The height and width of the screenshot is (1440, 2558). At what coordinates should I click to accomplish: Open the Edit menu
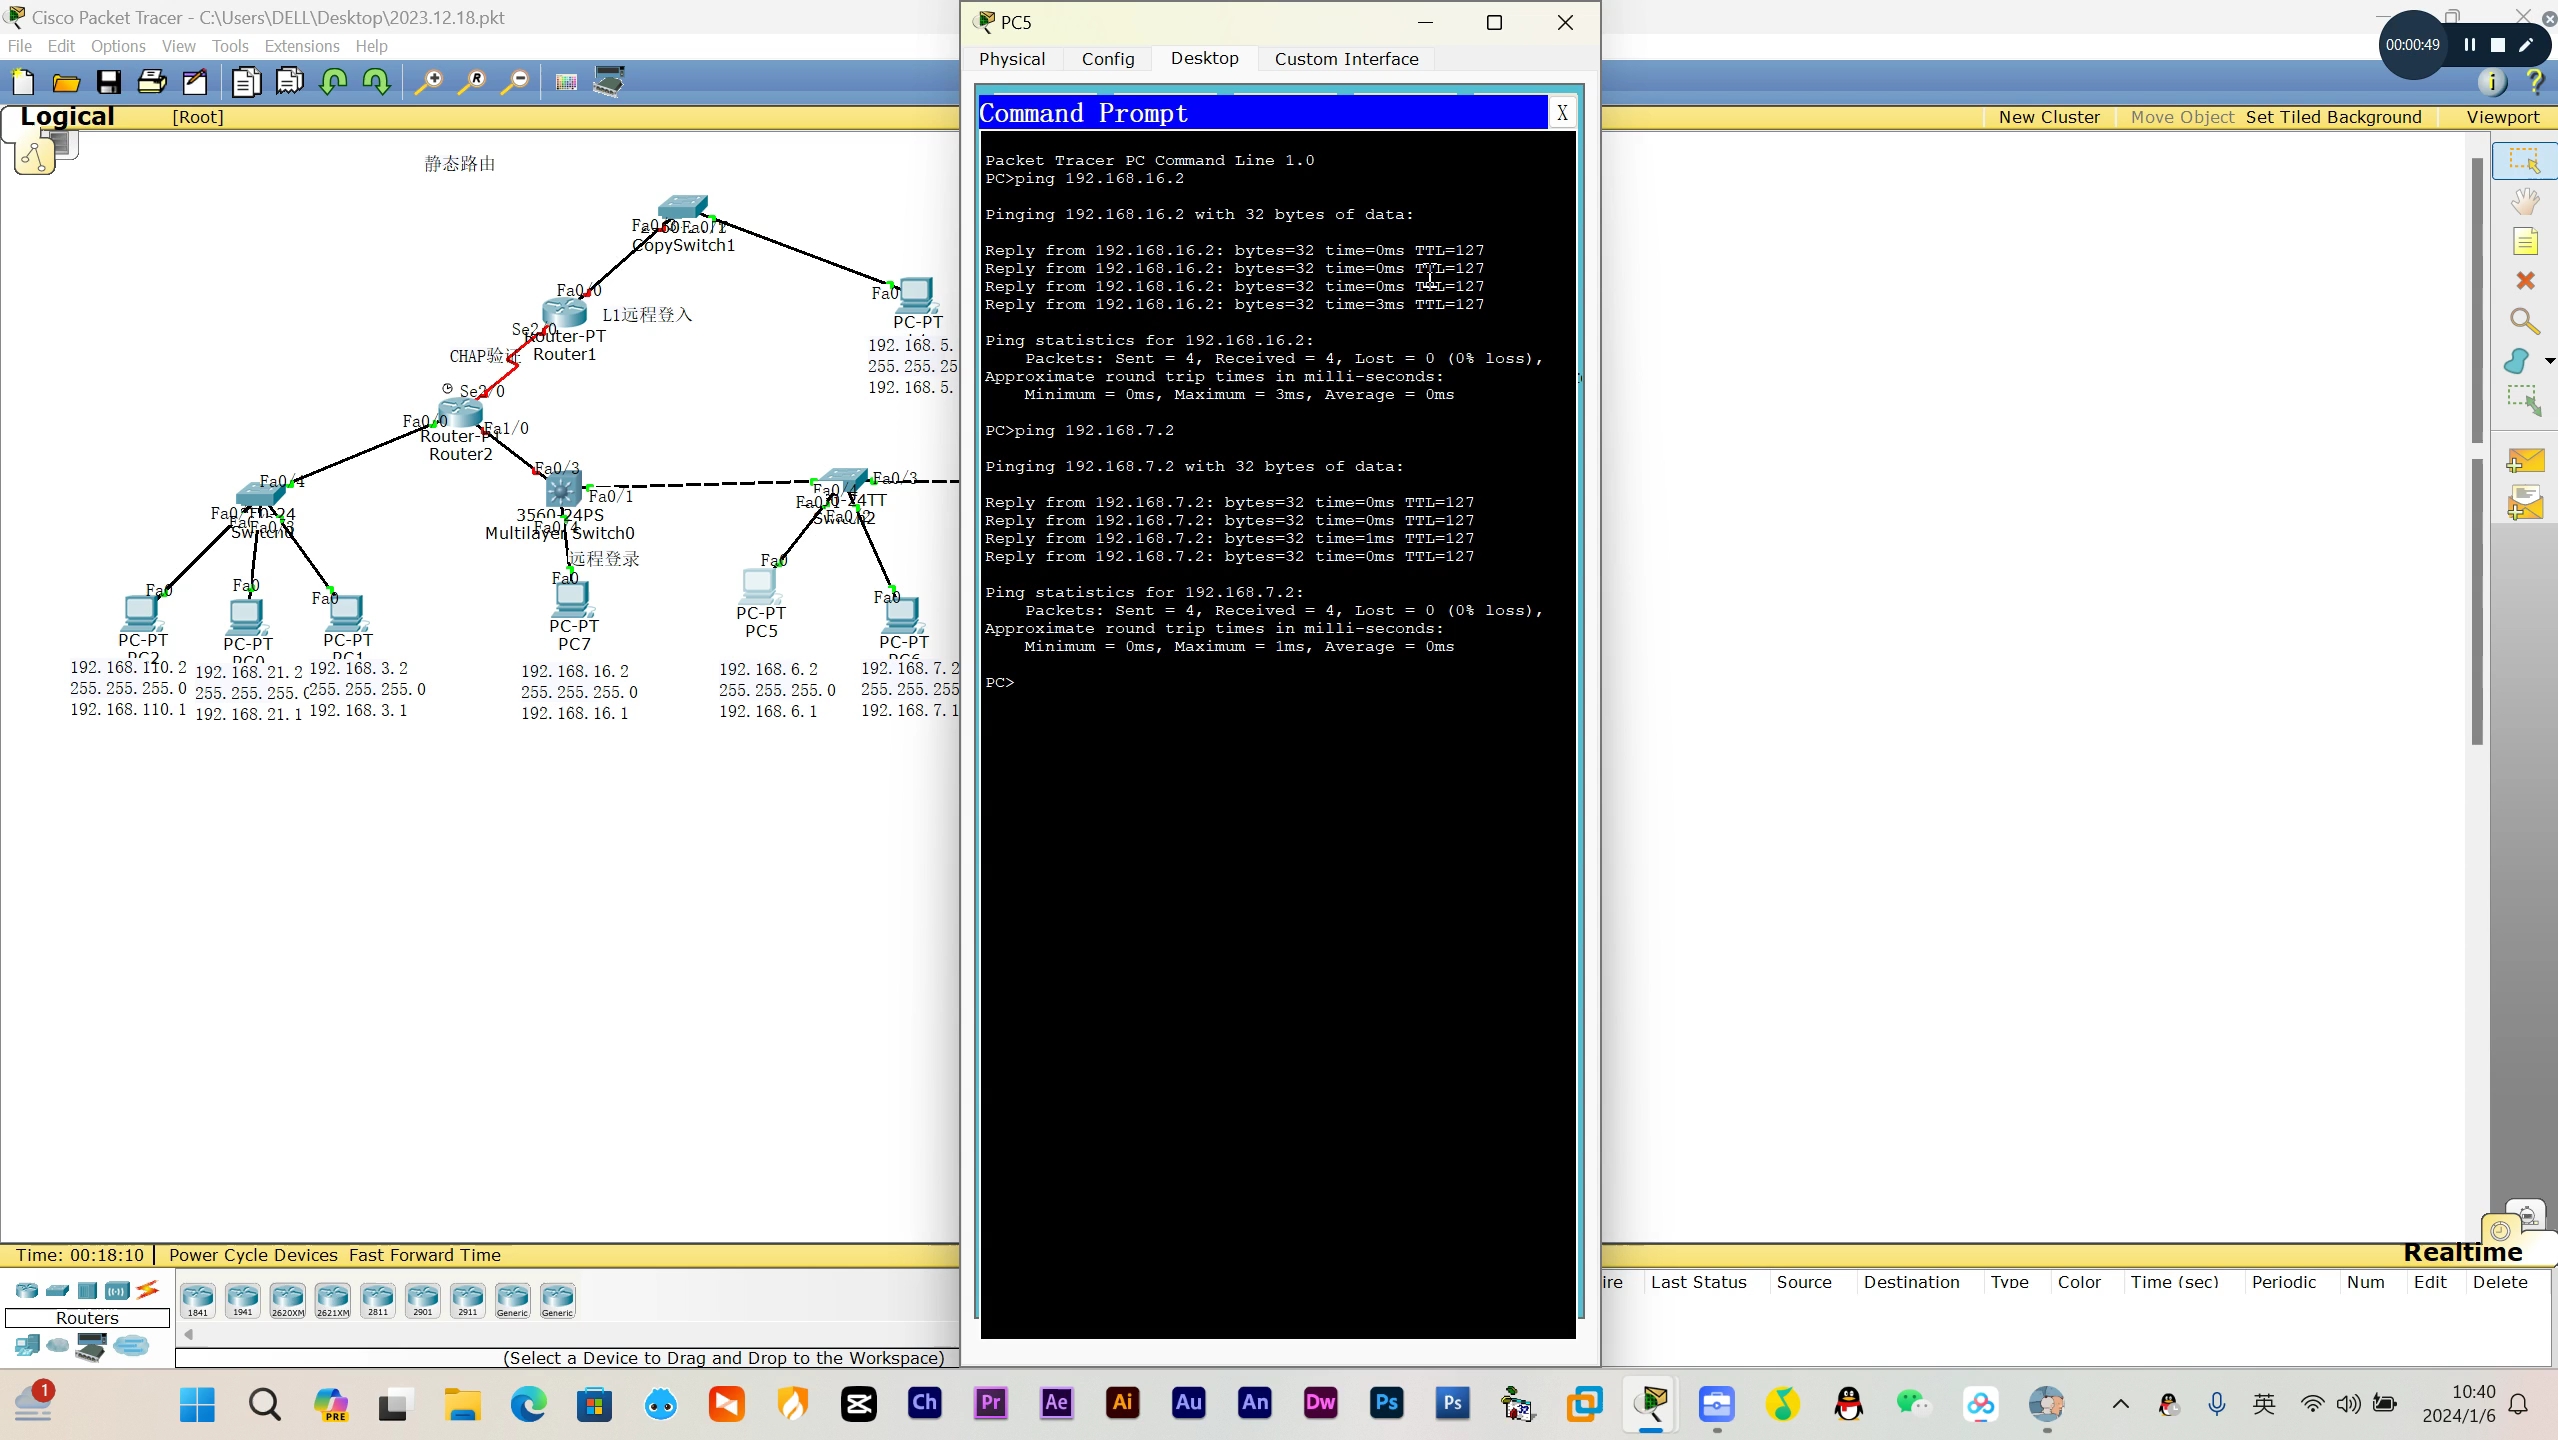[61, 46]
